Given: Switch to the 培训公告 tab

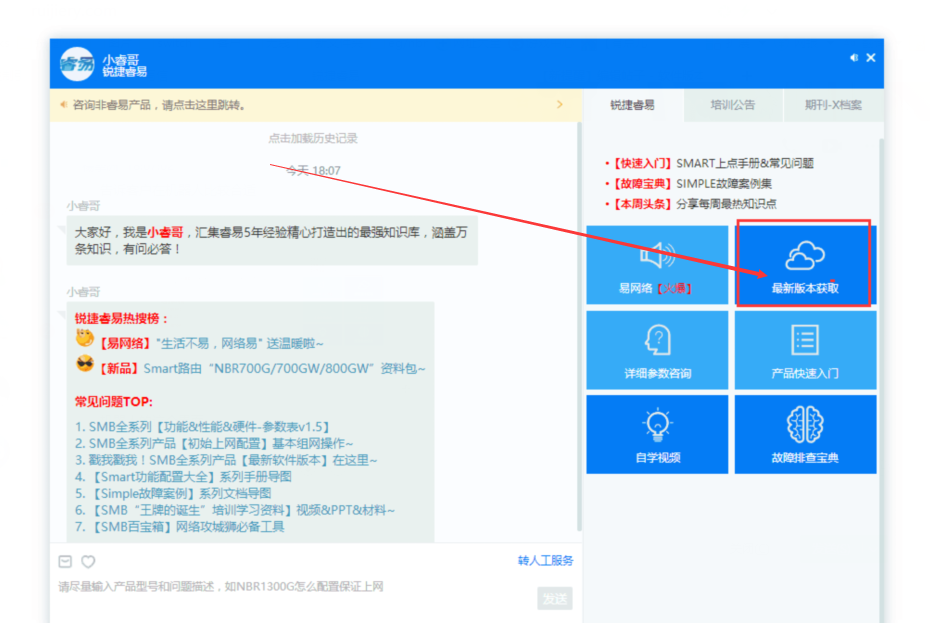Looking at the screenshot, I should click(x=732, y=105).
